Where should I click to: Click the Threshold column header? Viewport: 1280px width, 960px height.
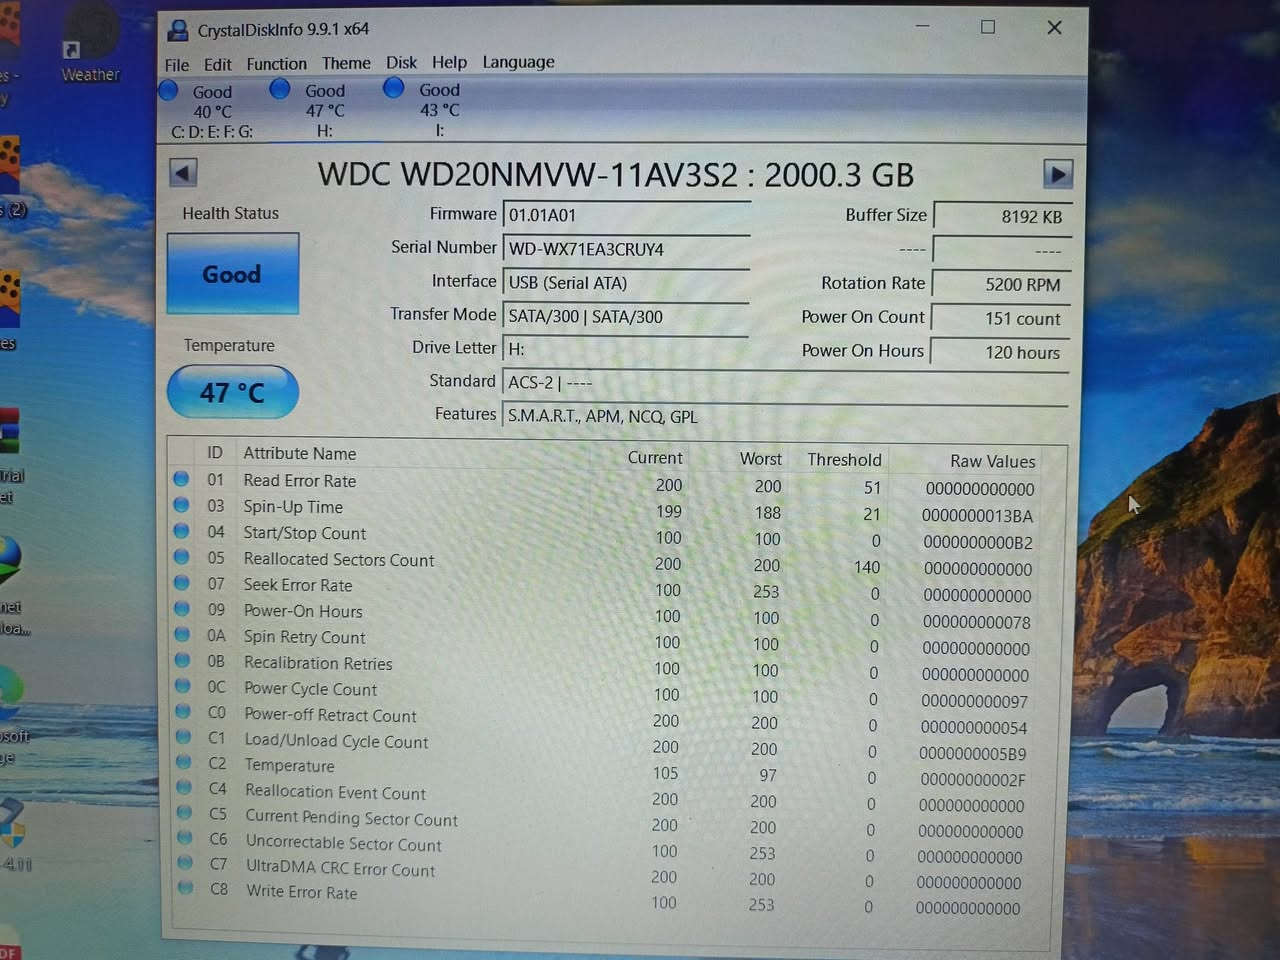tap(844, 460)
